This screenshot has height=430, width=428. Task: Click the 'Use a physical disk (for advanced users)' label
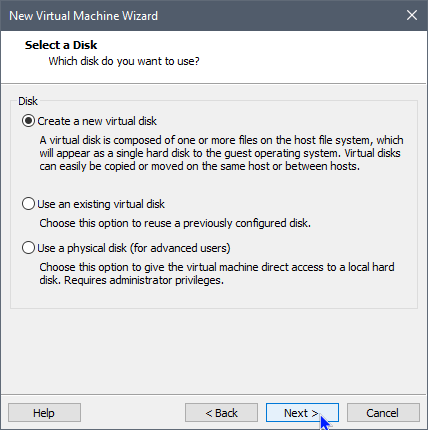pos(134,248)
